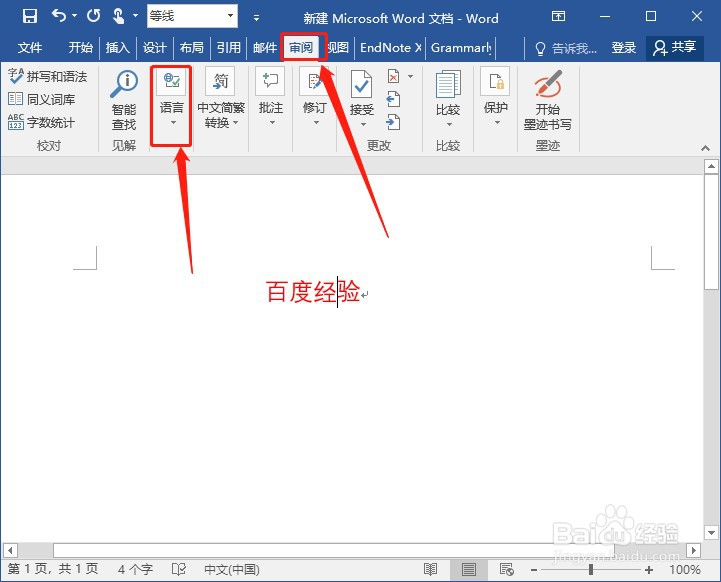Click the 开始墨迹书写 pen icon
Screen dimensions: 721x582
[x=548, y=83]
